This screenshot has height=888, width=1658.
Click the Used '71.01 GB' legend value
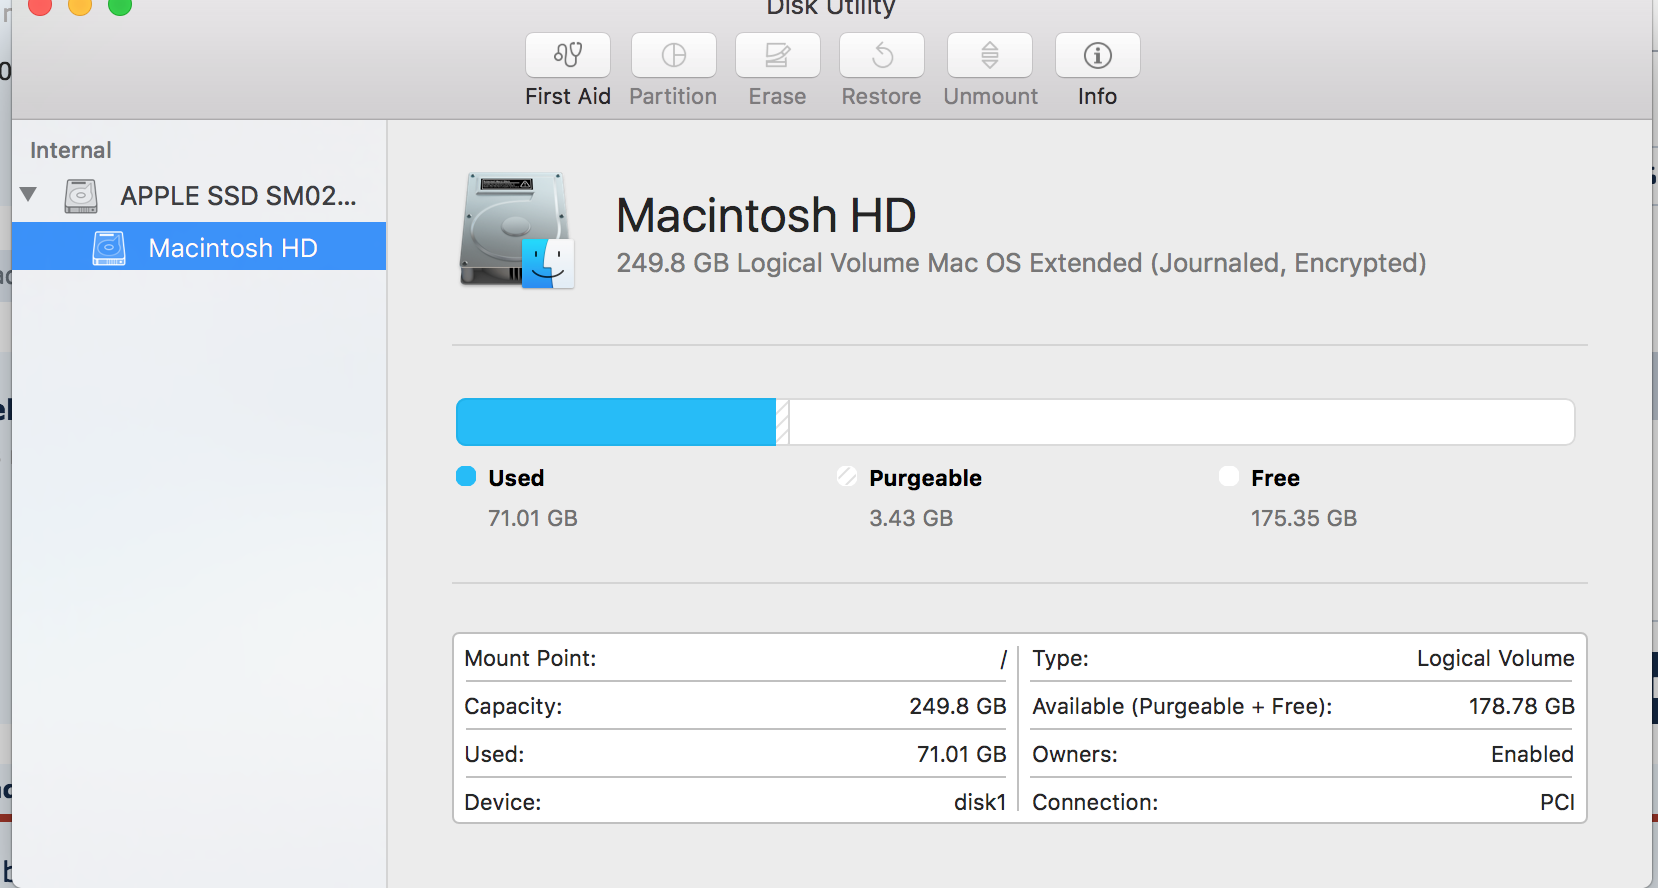pyautogui.click(x=533, y=518)
